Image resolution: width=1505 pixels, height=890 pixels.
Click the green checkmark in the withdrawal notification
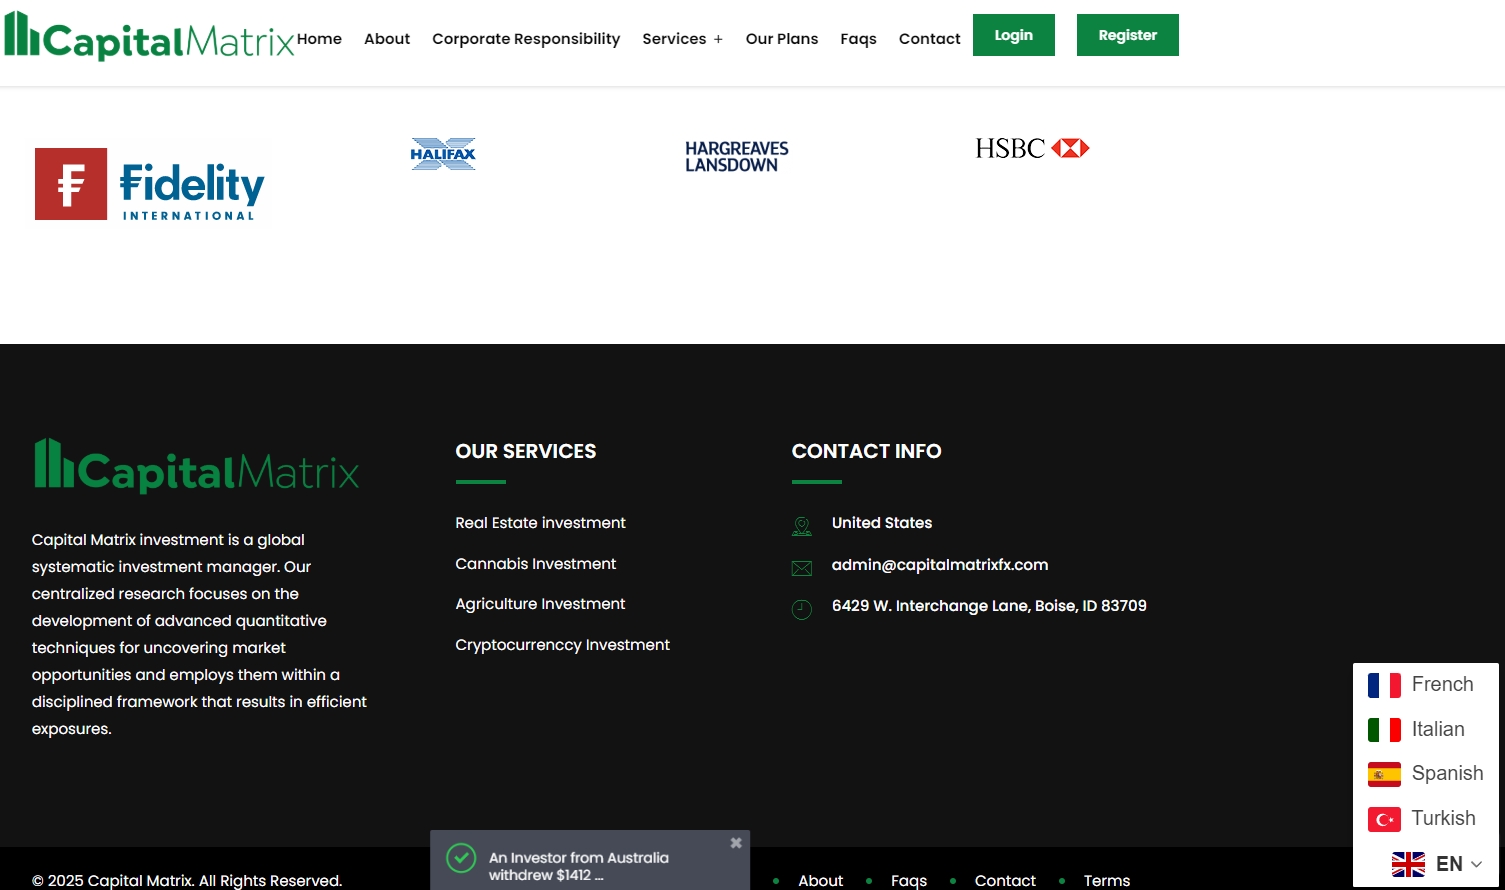461,858
